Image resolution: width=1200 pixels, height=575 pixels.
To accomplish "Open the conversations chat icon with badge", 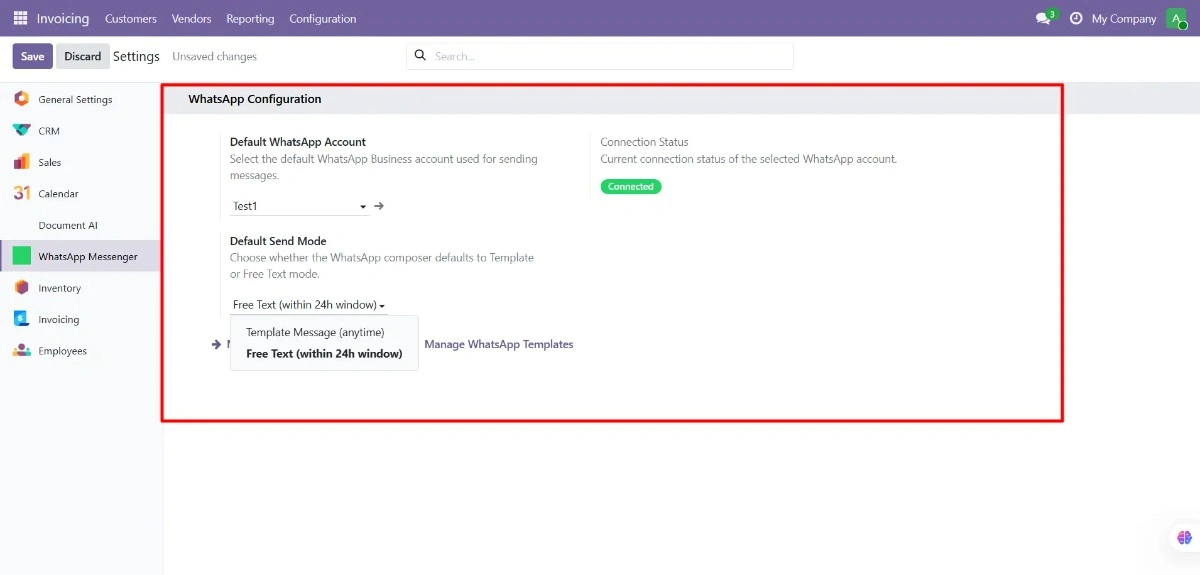I will [1045, 18].
